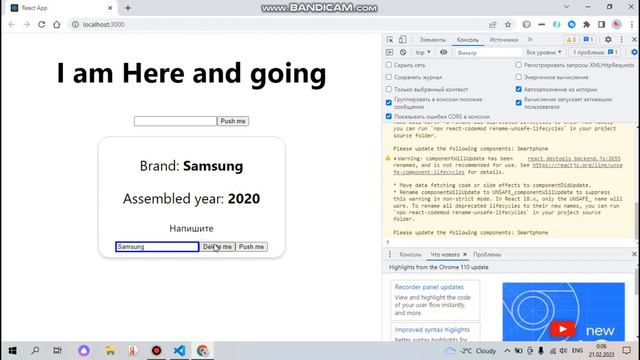Viewport: 640px width, 360px height.
Task: Open 'Recorder panel updates' link
Action: point(429,287)
